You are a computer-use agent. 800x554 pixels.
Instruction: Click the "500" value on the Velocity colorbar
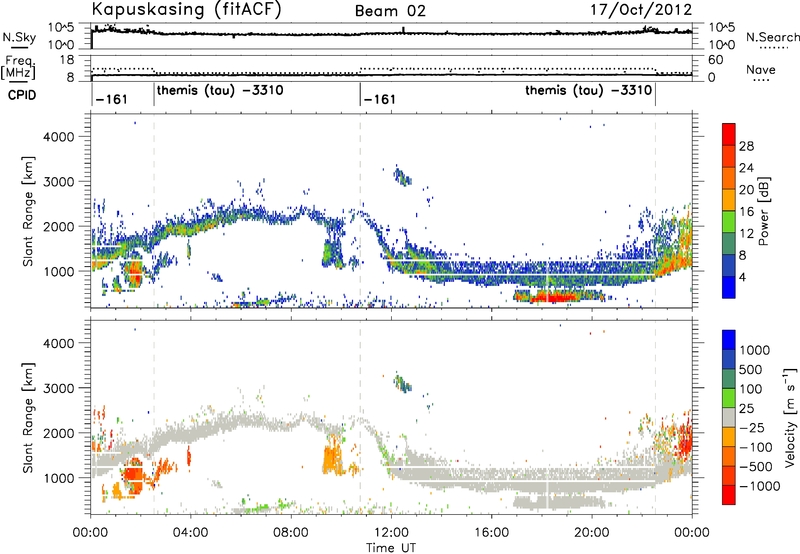click(x=751, y=369)
